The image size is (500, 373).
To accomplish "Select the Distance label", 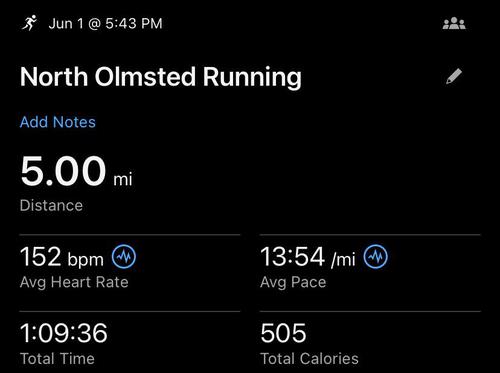I will pos(51,206).
